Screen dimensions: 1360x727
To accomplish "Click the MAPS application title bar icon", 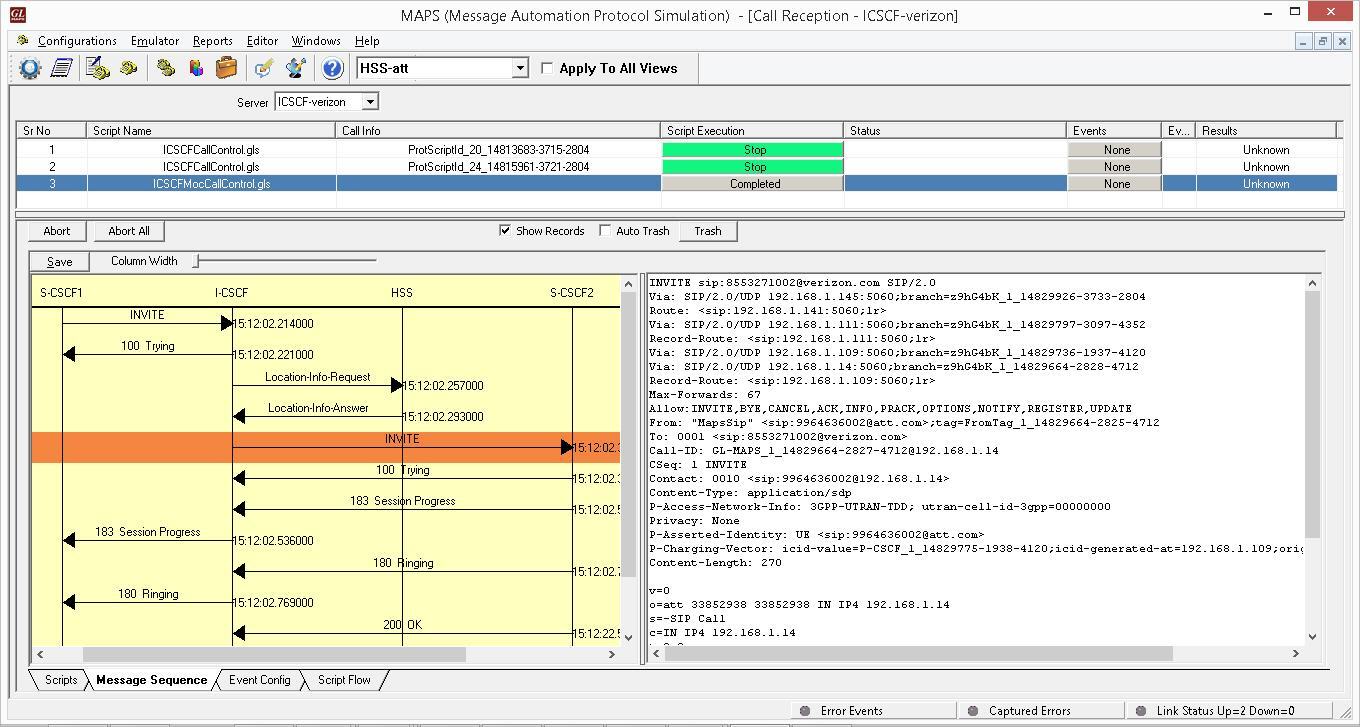I will tap(17, 14).
